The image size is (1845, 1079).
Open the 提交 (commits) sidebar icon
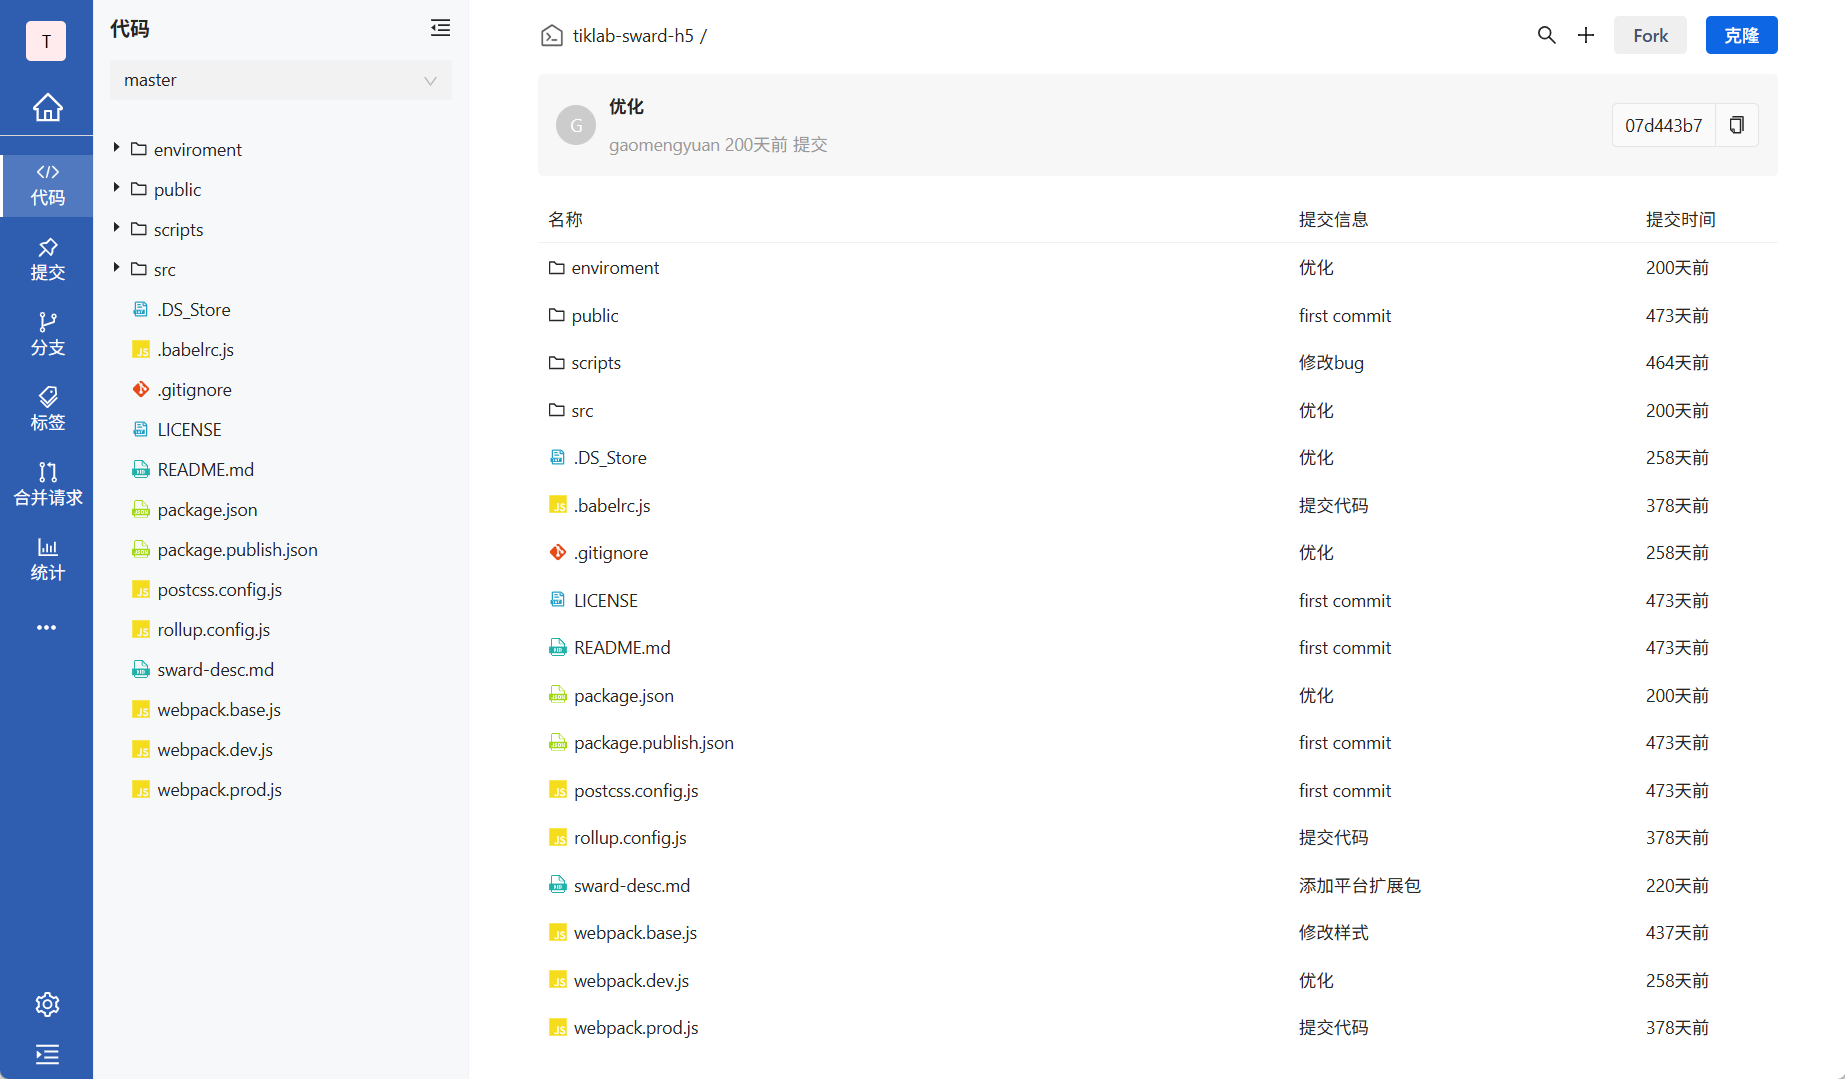coord(47,259)
